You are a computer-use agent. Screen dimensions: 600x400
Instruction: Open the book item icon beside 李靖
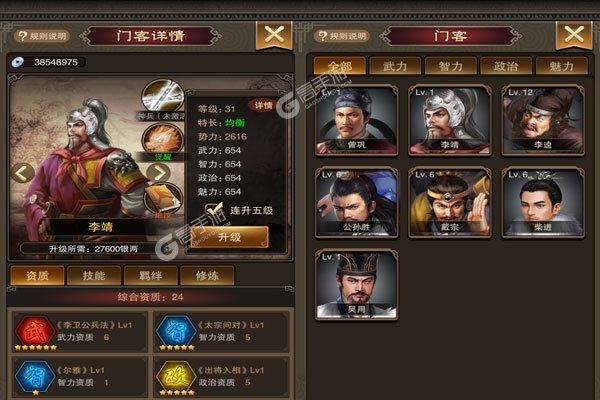[x=163, y=199]
